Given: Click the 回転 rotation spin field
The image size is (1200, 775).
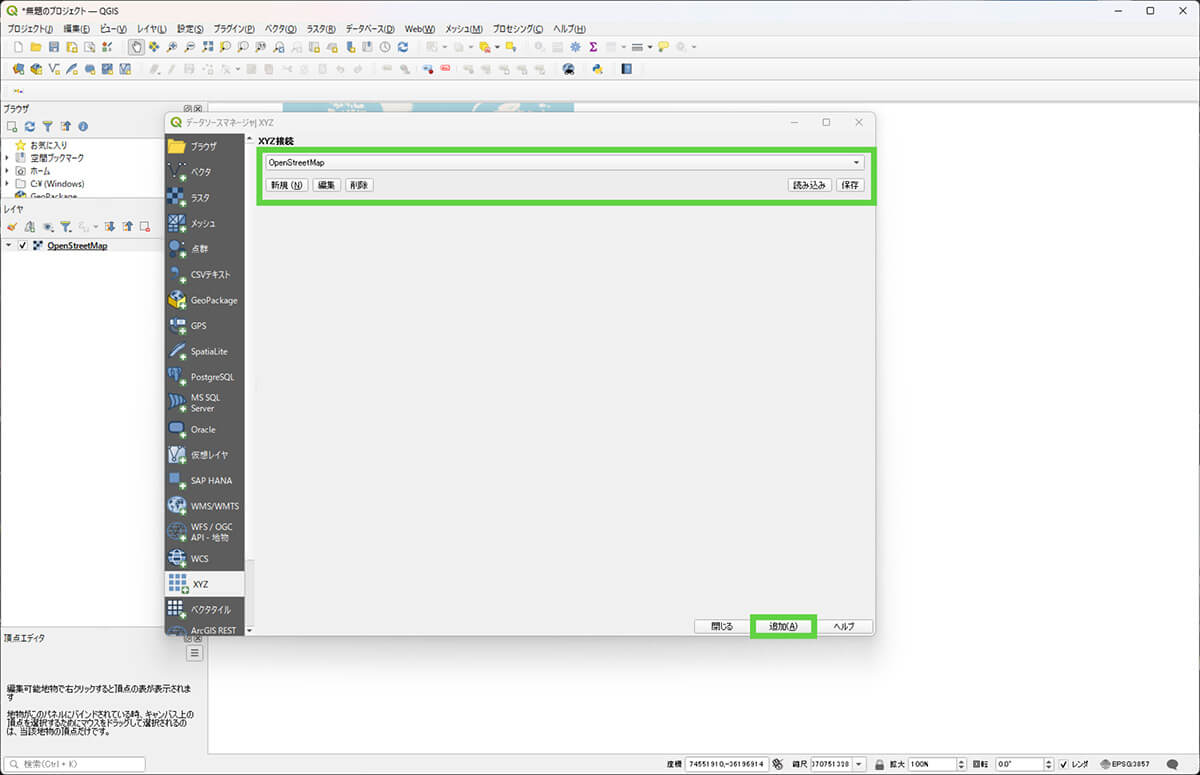Looking at the screenshot, I should point(1024,764).
